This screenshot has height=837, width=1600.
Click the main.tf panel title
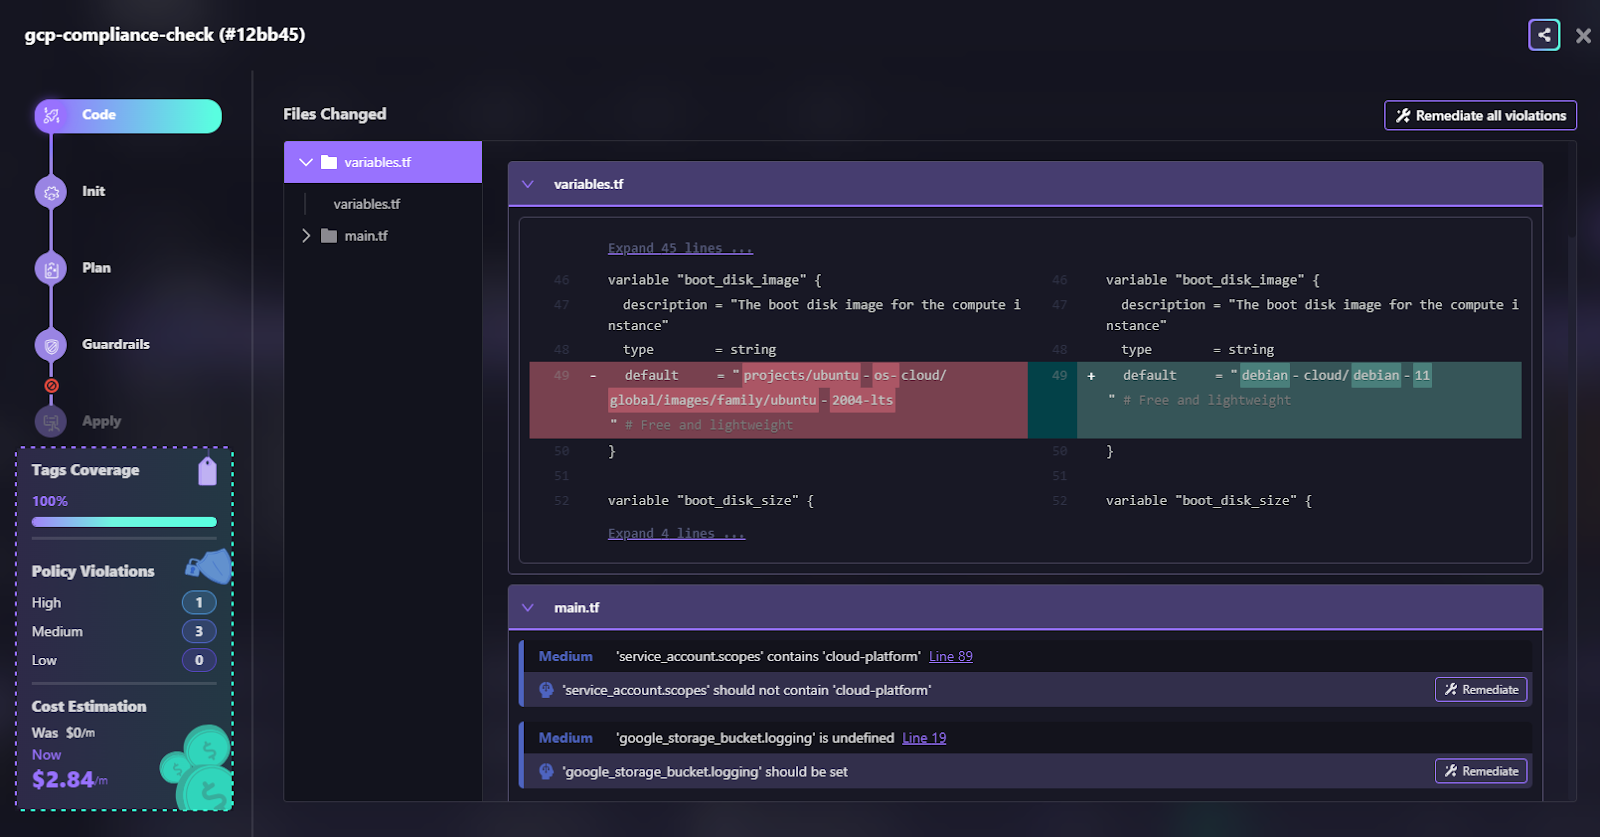(577, 608)
